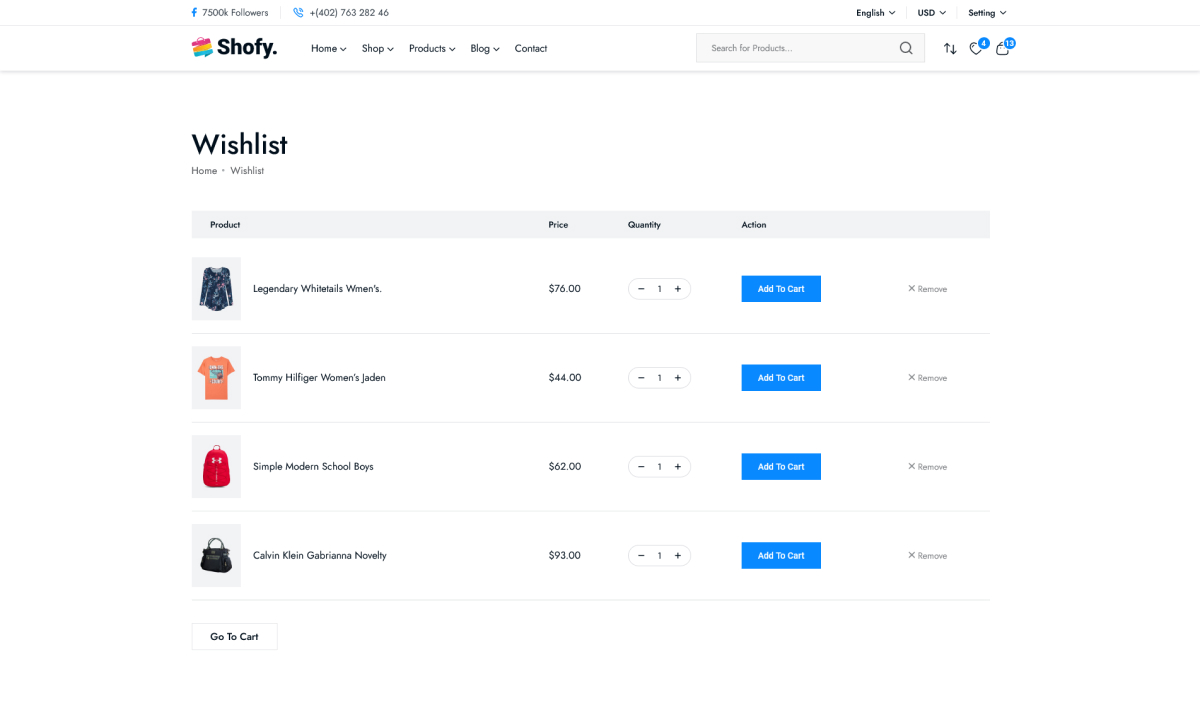
Task: Open the USD currency dropdown
Action: click(x=931, y=13)
